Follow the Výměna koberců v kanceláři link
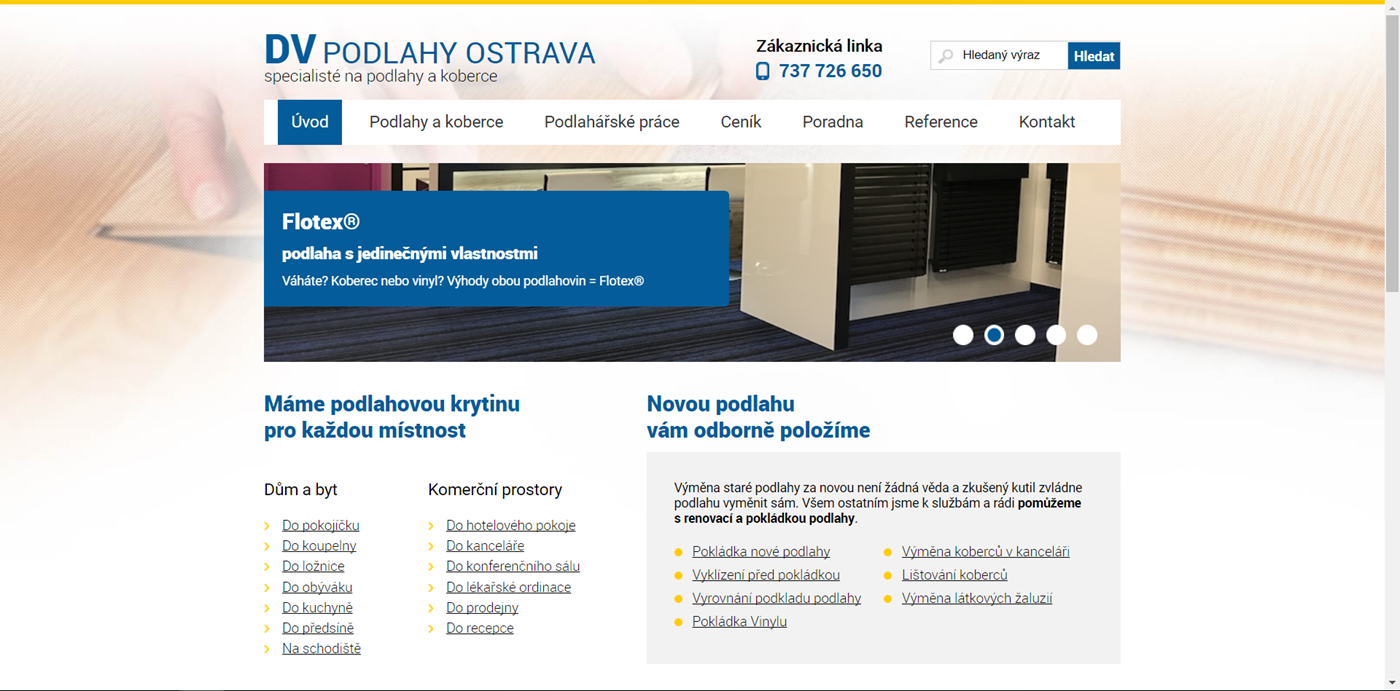This screenshot has width=1400, height=691. coord(985,551)
